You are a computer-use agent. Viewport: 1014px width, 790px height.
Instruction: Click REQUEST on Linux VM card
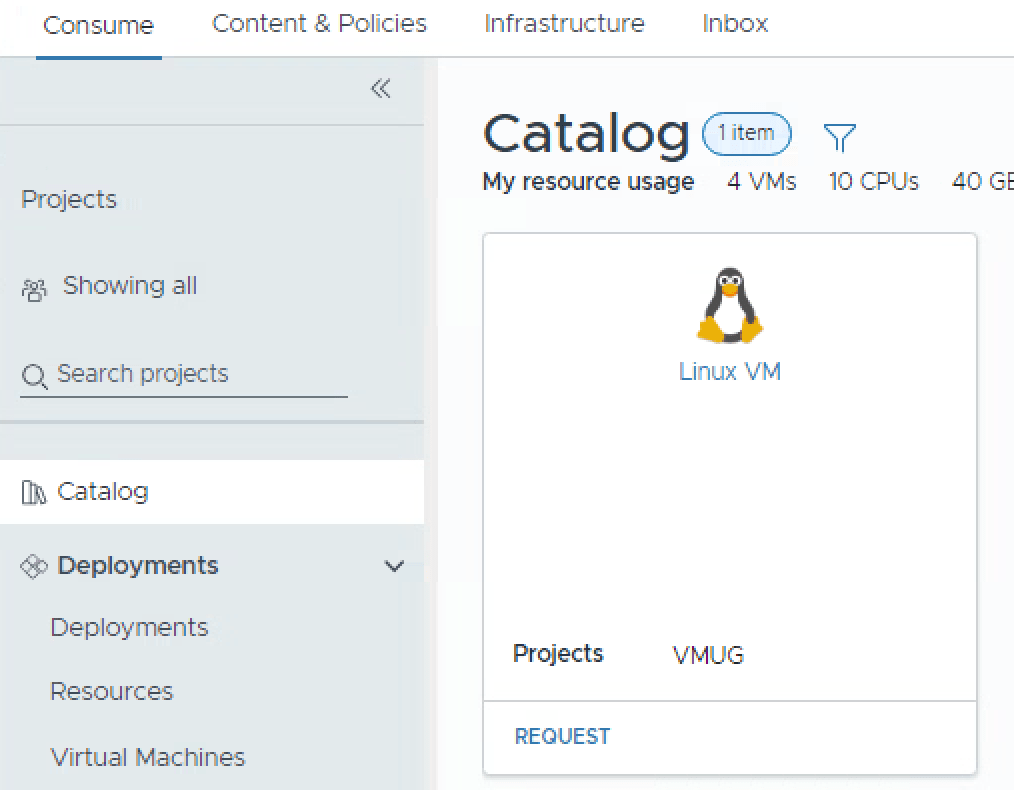[562, 737]
